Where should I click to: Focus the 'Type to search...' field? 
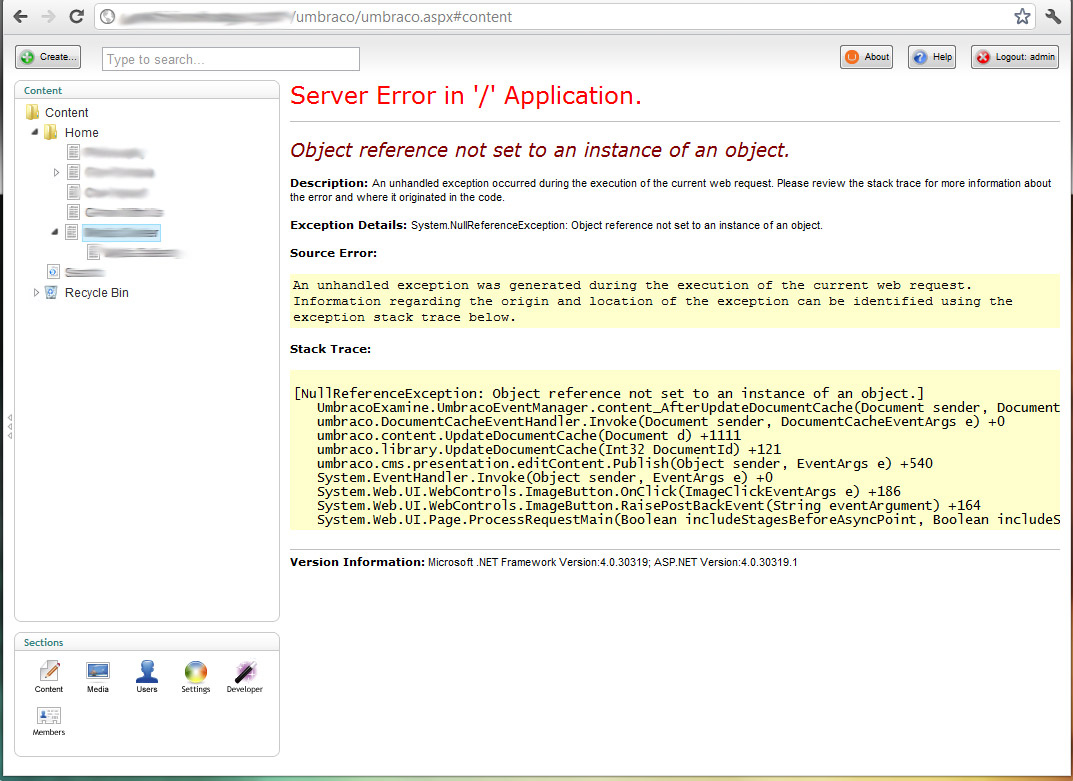pos(231,59)
